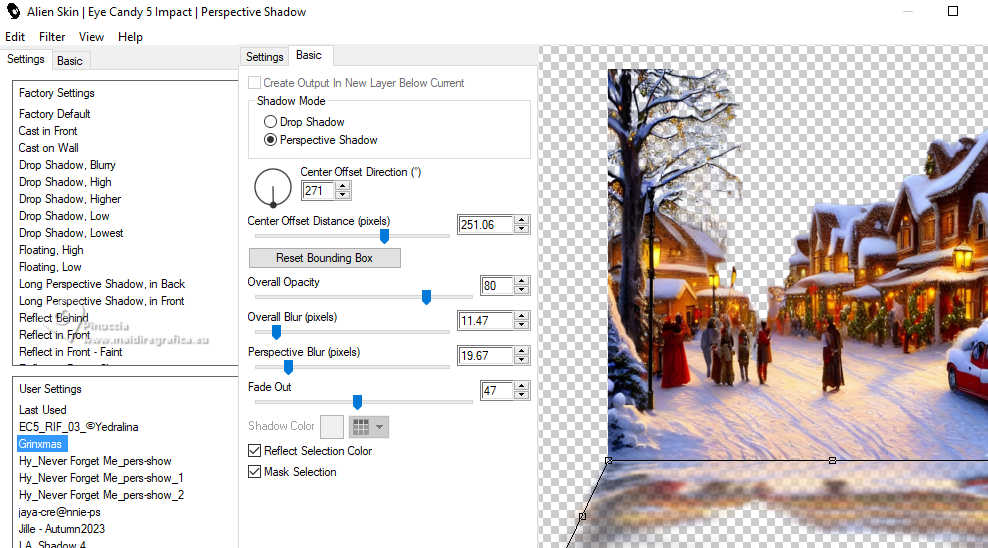Click Reset Bounding Box button
The height and width of the screenshot is (548, 988).
[x=325, y=258]
